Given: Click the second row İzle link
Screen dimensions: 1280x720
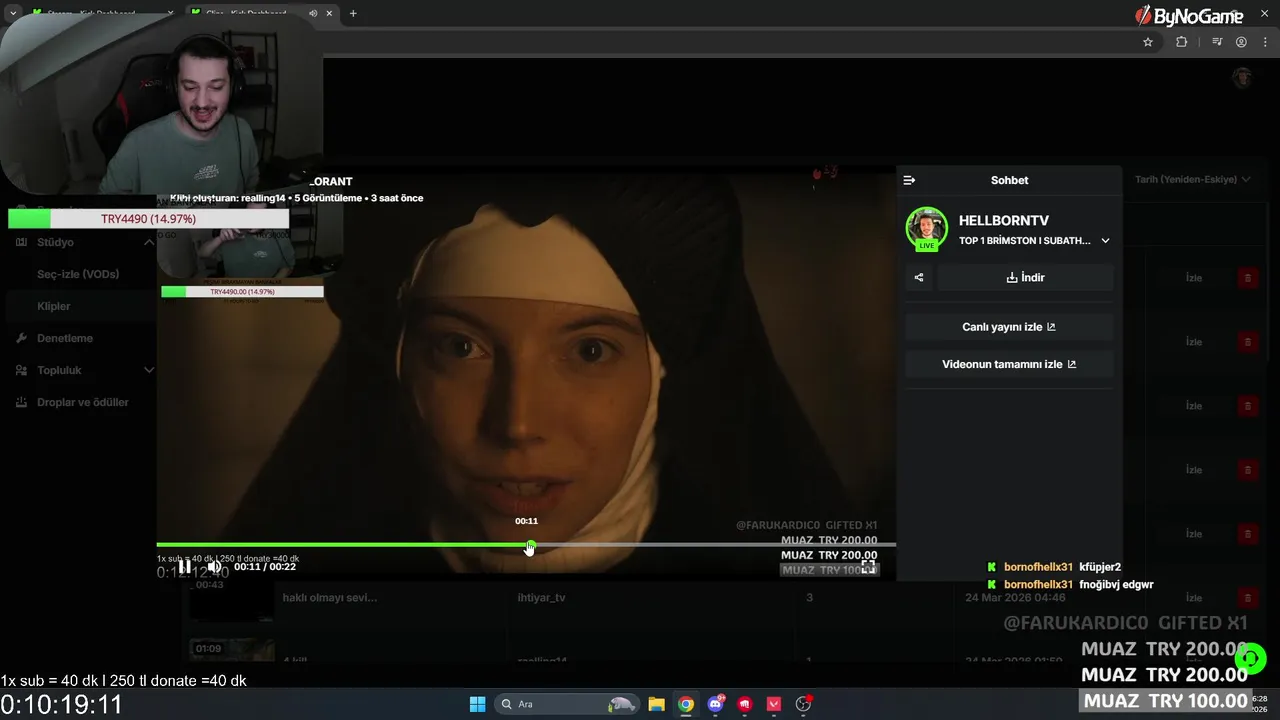Looking at the screenshot, I should [x=1194, y=342].
